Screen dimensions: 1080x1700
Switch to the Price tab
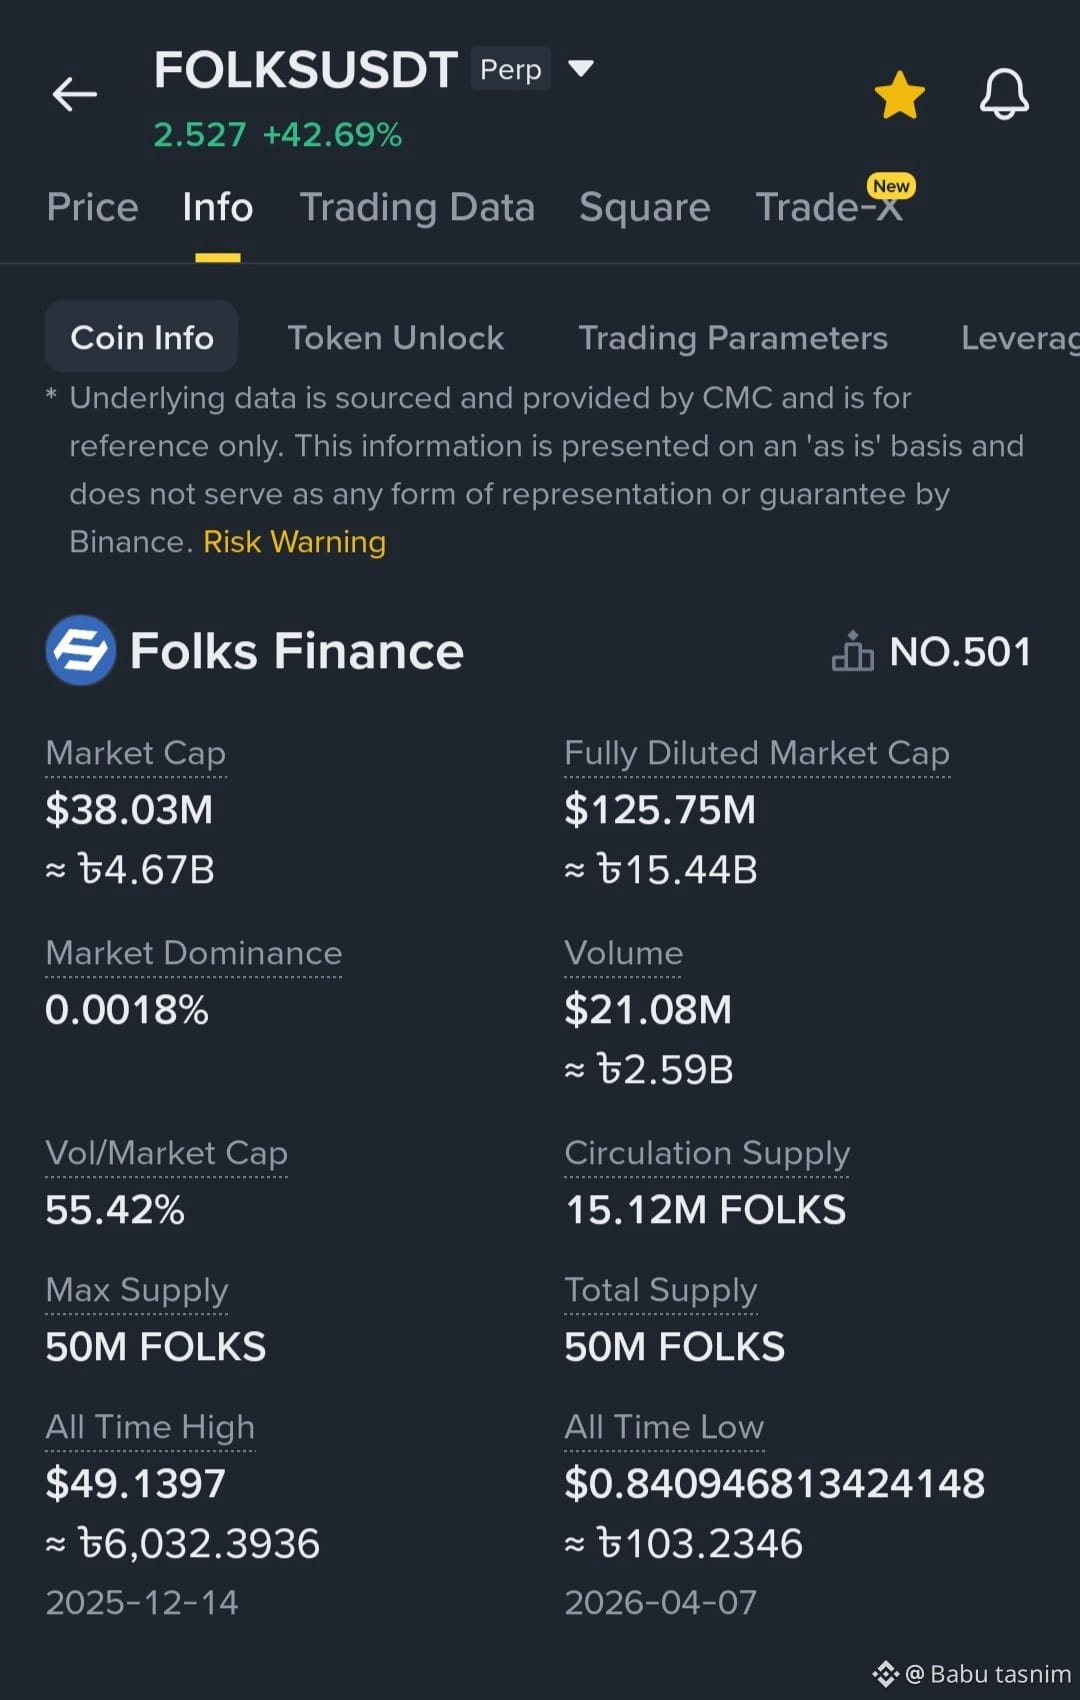click(92, 207)
